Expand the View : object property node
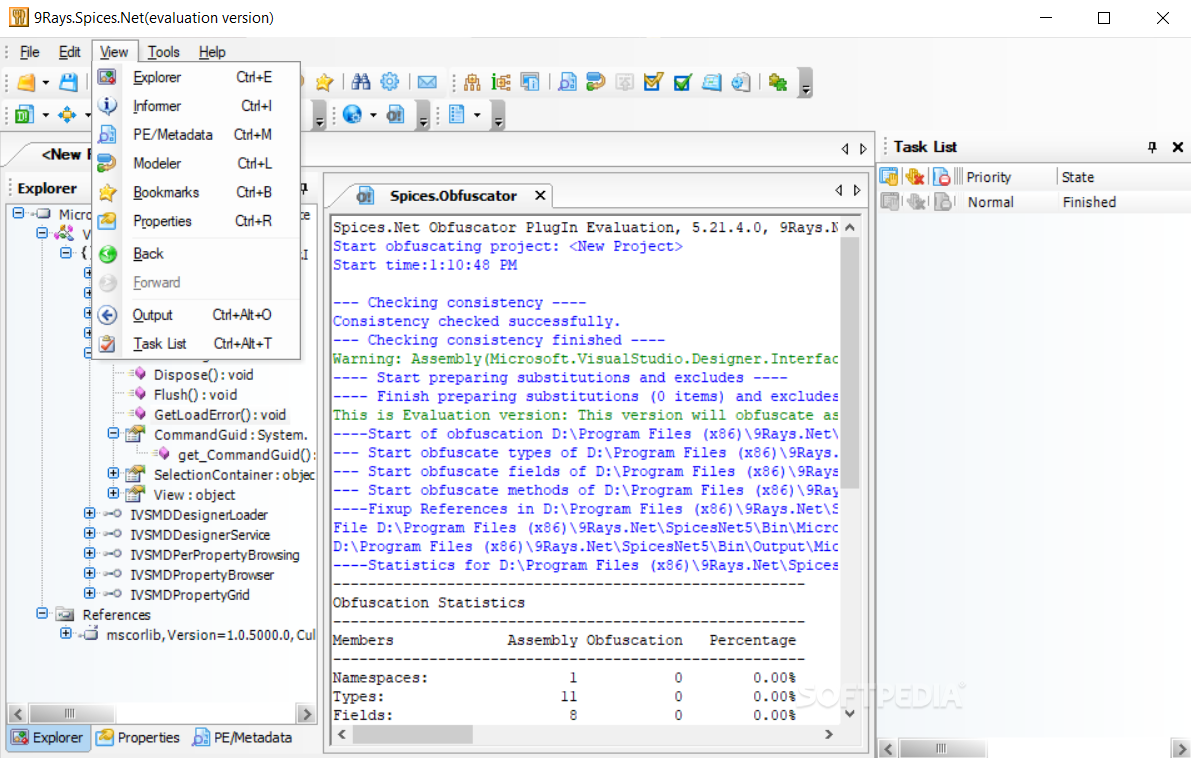This screenshot has width=1191, height=758. point(113,494)
